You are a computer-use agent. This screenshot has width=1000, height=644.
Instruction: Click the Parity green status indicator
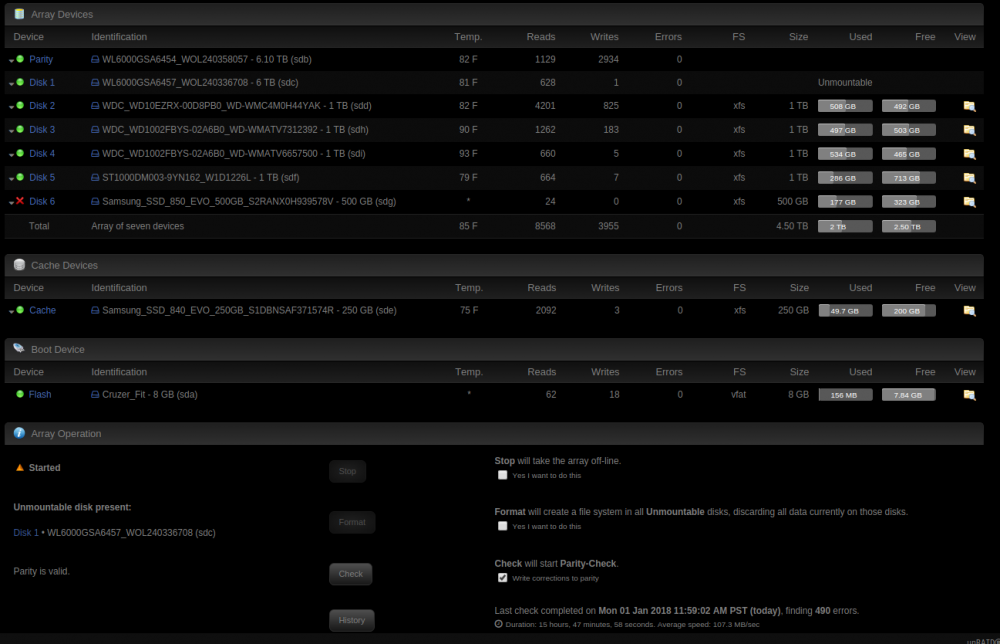[x=20, y=59]
